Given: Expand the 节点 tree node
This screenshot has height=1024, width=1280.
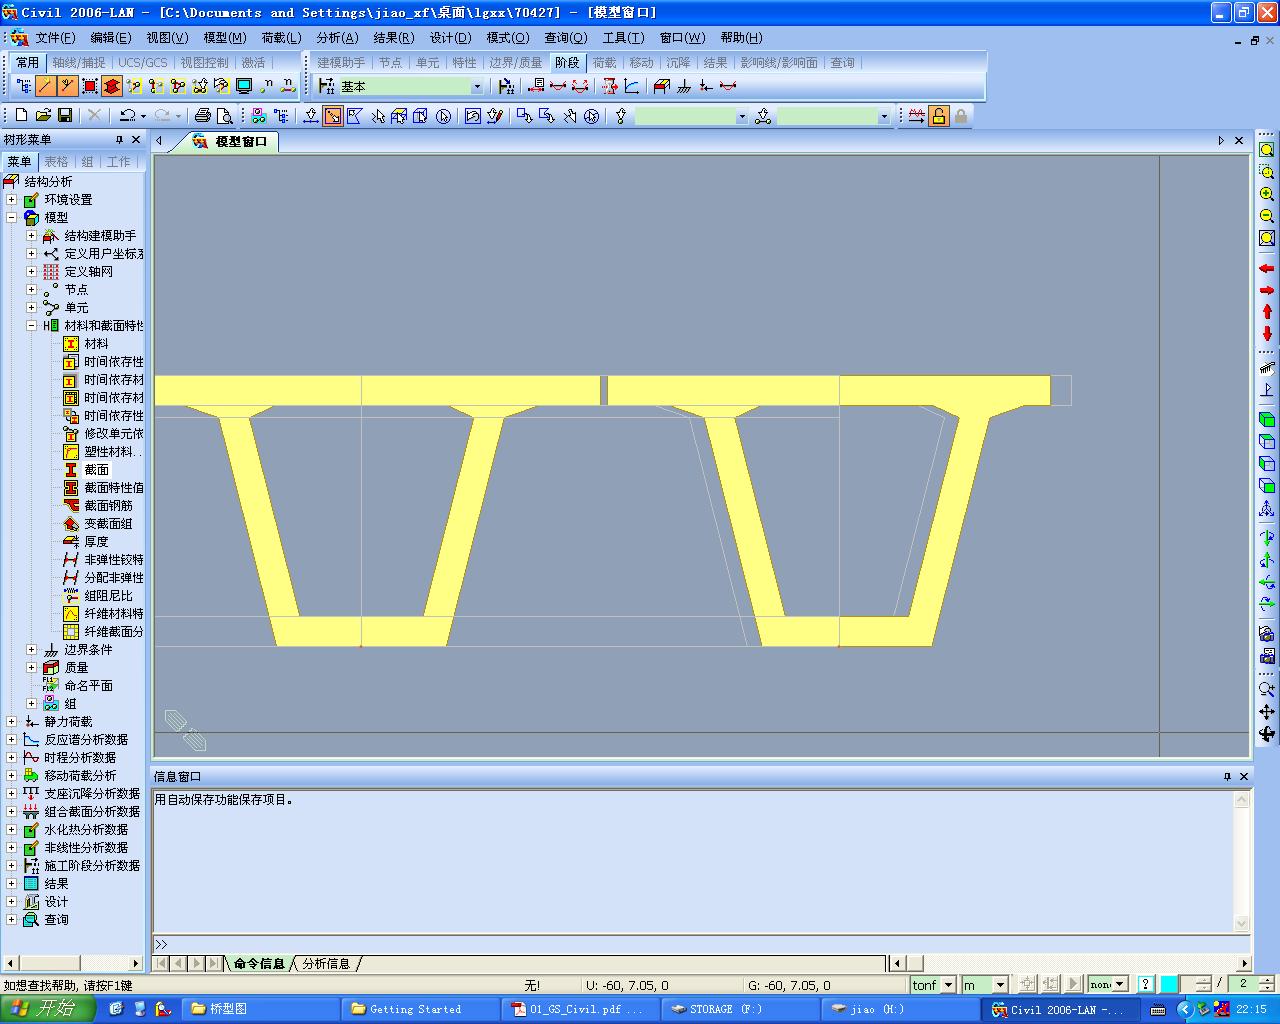Looking at the screenshot, I should [x=31, y=290].
